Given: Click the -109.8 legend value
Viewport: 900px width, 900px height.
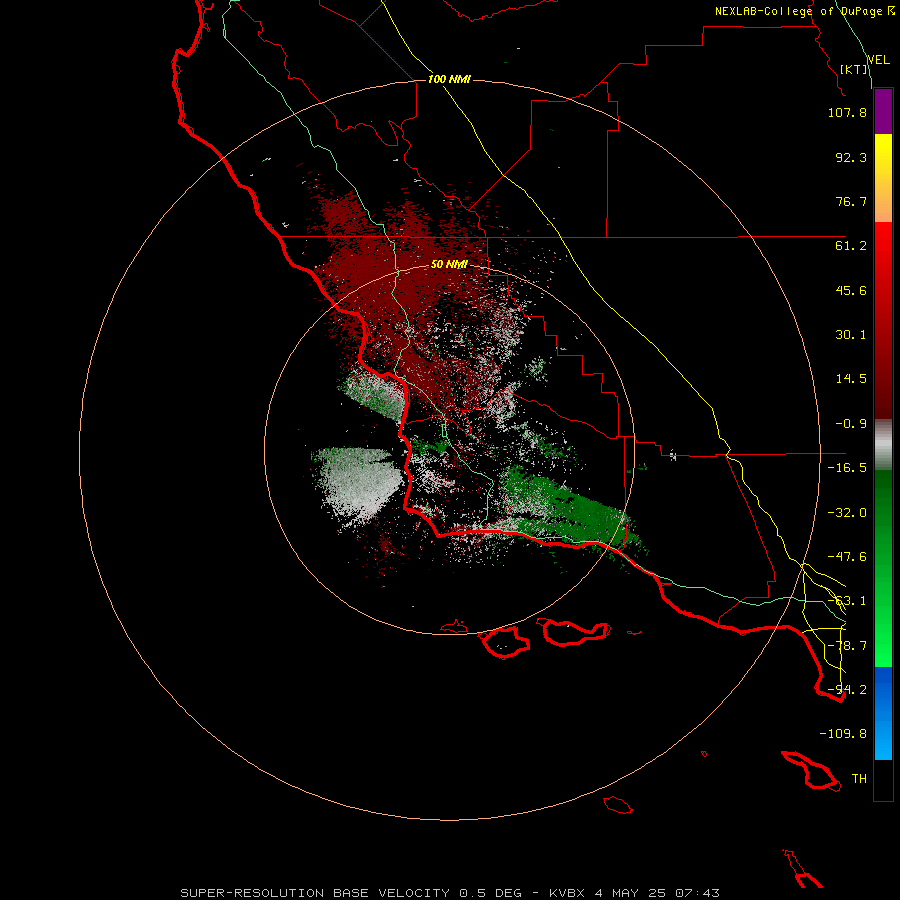Looking at the screenshot, I should click(x=843, y=734).
